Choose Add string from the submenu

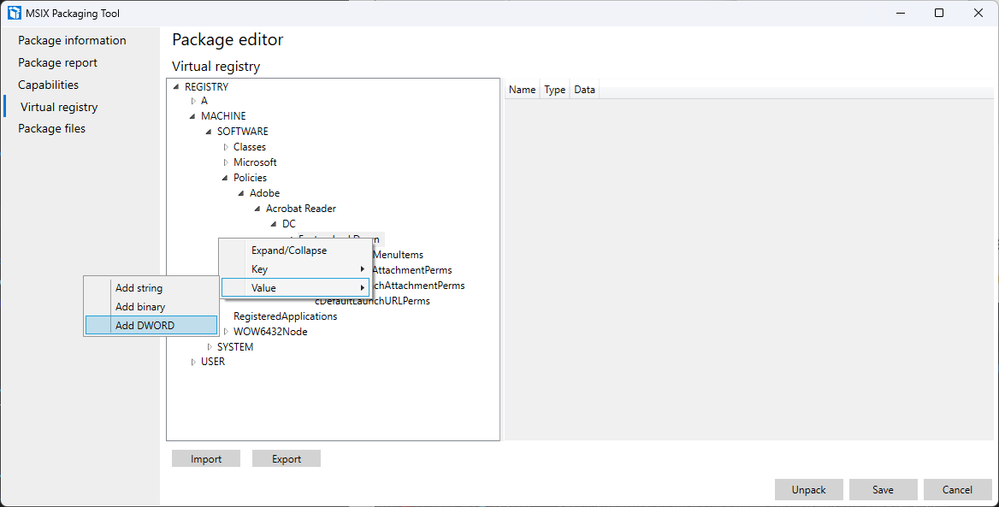[x=151, y=288]
